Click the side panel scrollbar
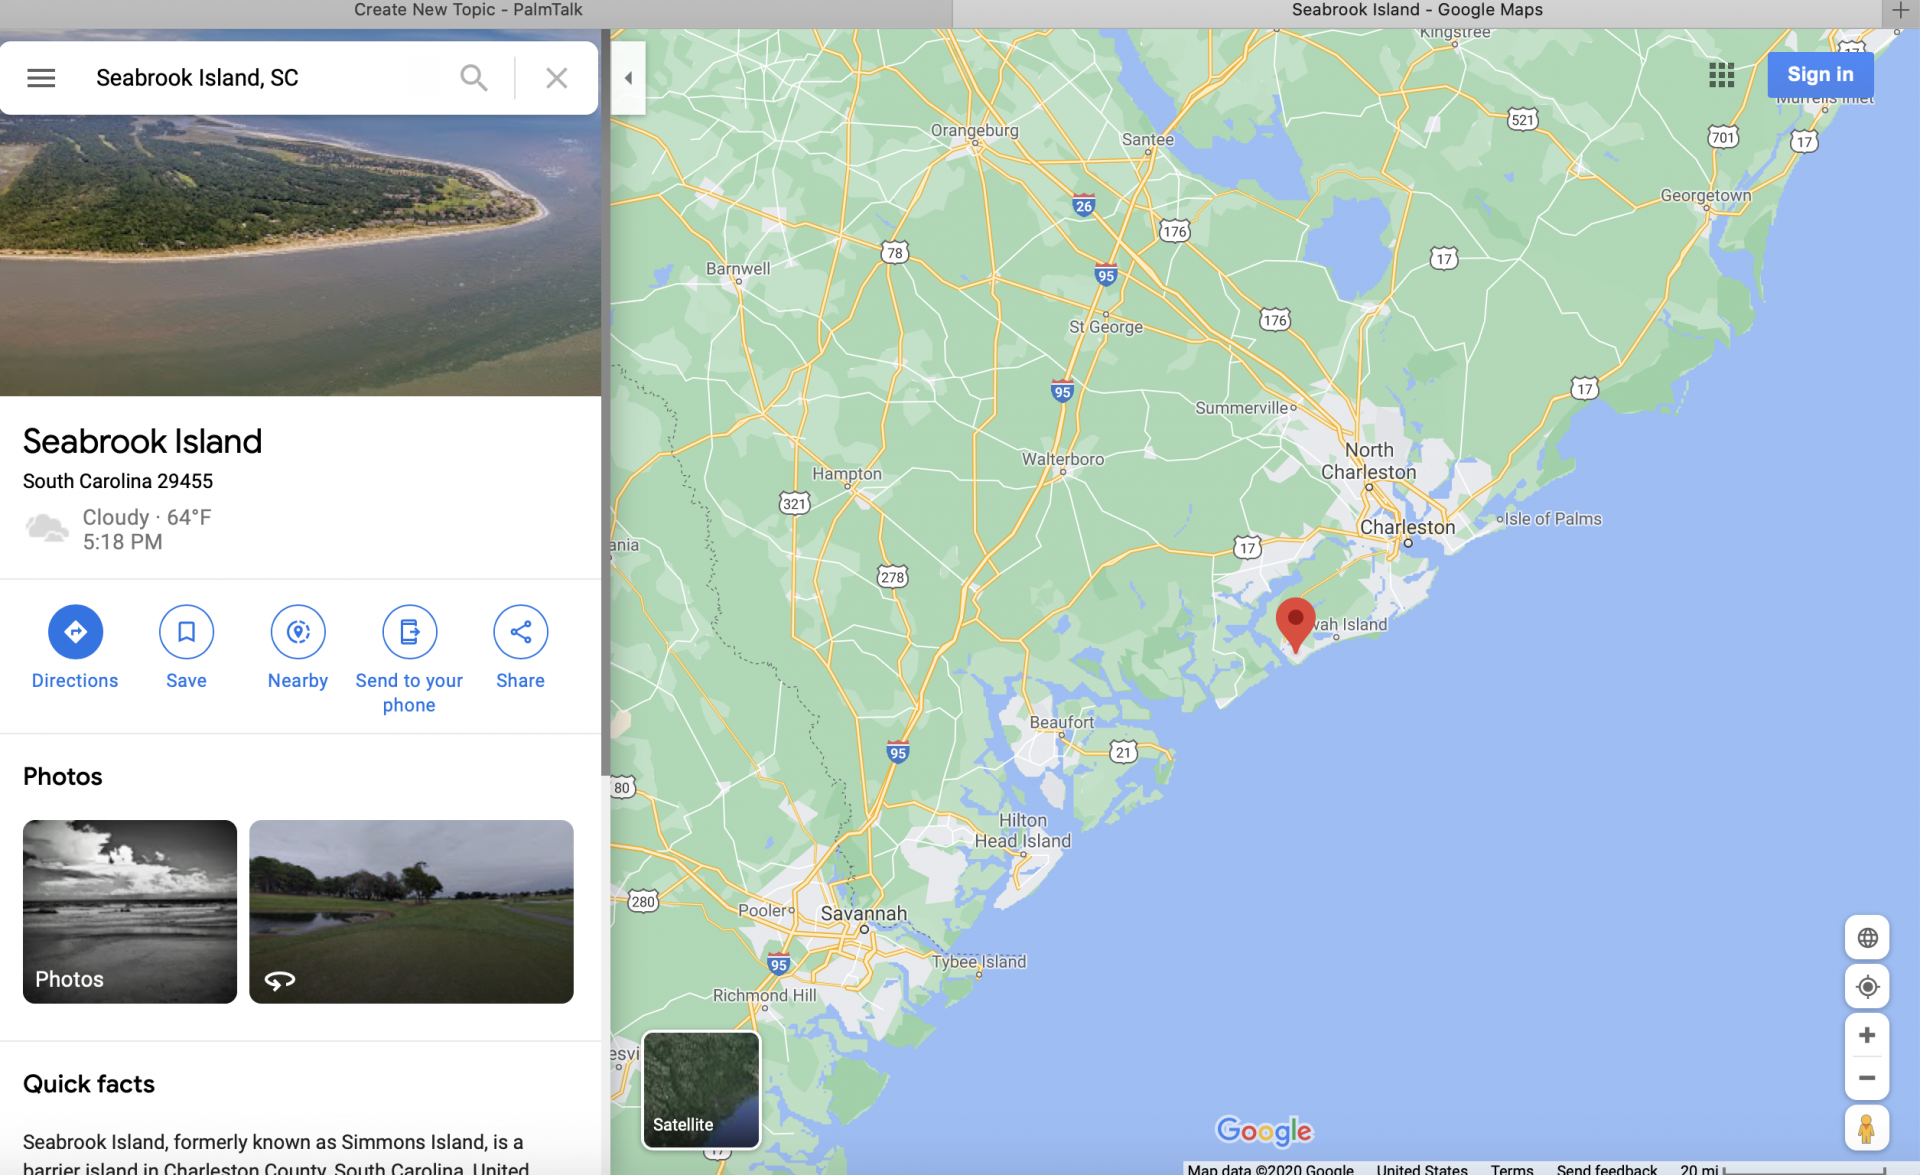Screen dimensions: 1920x1175 coord(605,400)
